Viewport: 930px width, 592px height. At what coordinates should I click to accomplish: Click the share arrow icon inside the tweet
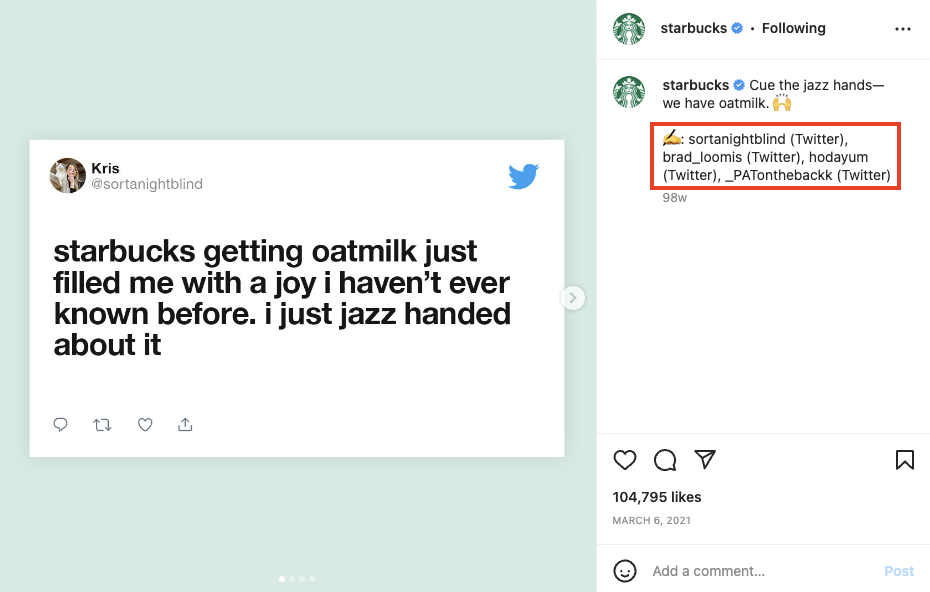pos(185,424)
